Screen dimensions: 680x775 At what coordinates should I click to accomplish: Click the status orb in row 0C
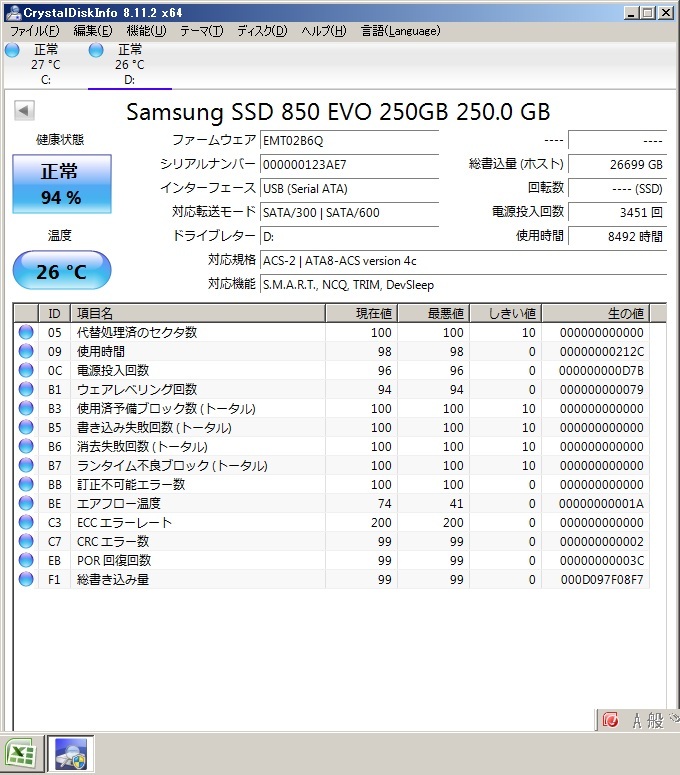pyautogui.click(x=26, y=370)
